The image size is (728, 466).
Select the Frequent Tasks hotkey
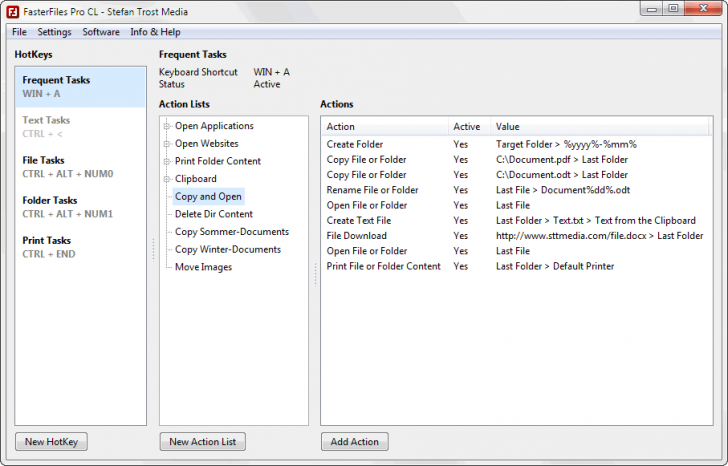click(x=80, y=87)
